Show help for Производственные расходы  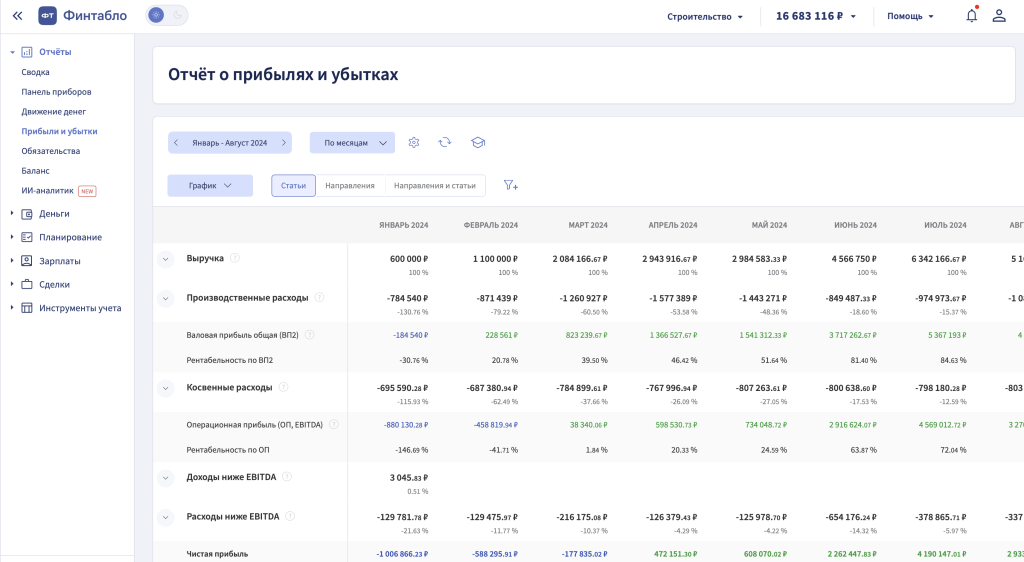319,297
